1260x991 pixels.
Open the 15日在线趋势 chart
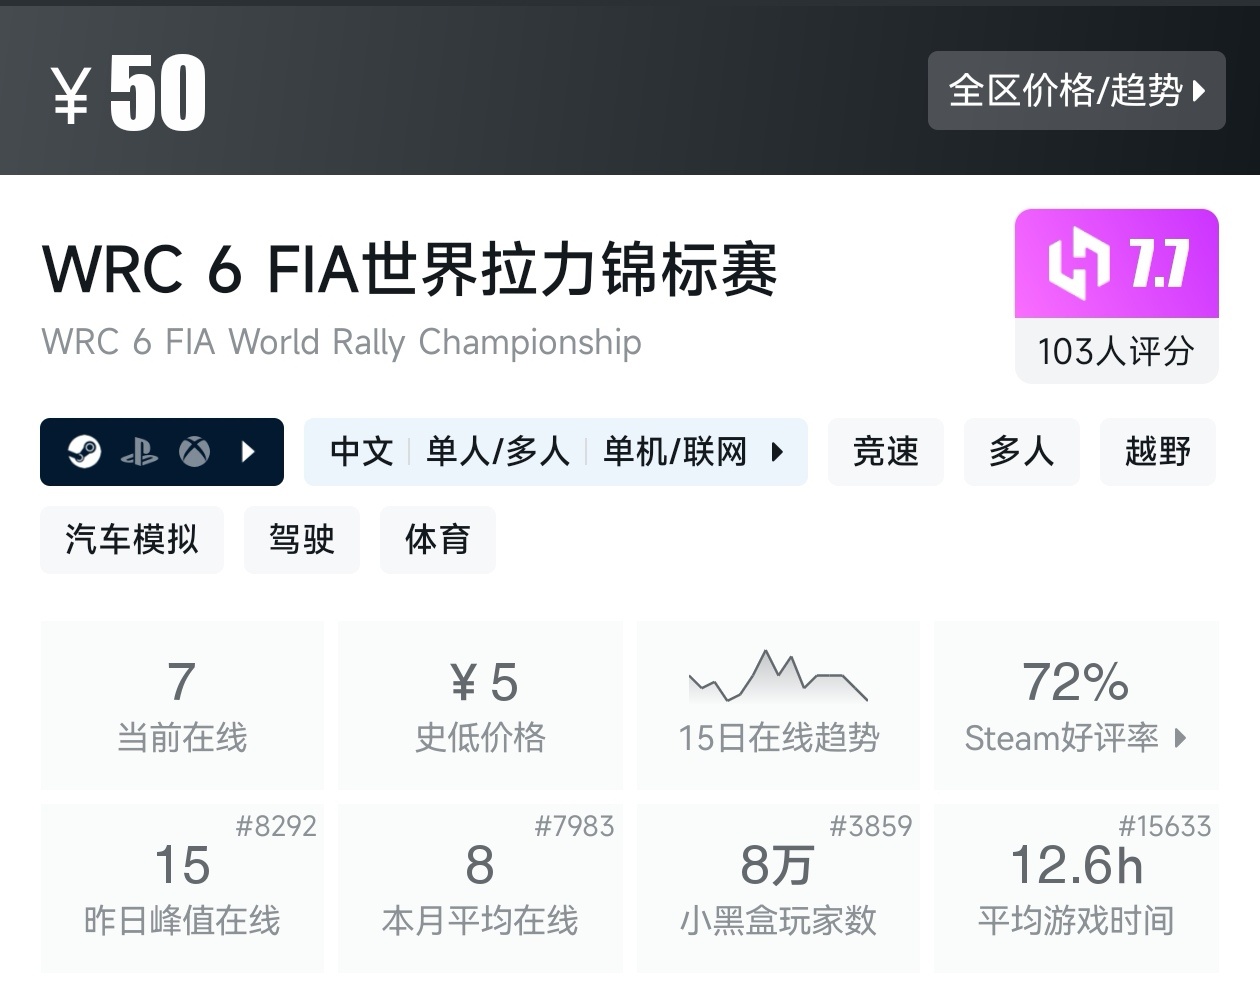tap(779, 705)
